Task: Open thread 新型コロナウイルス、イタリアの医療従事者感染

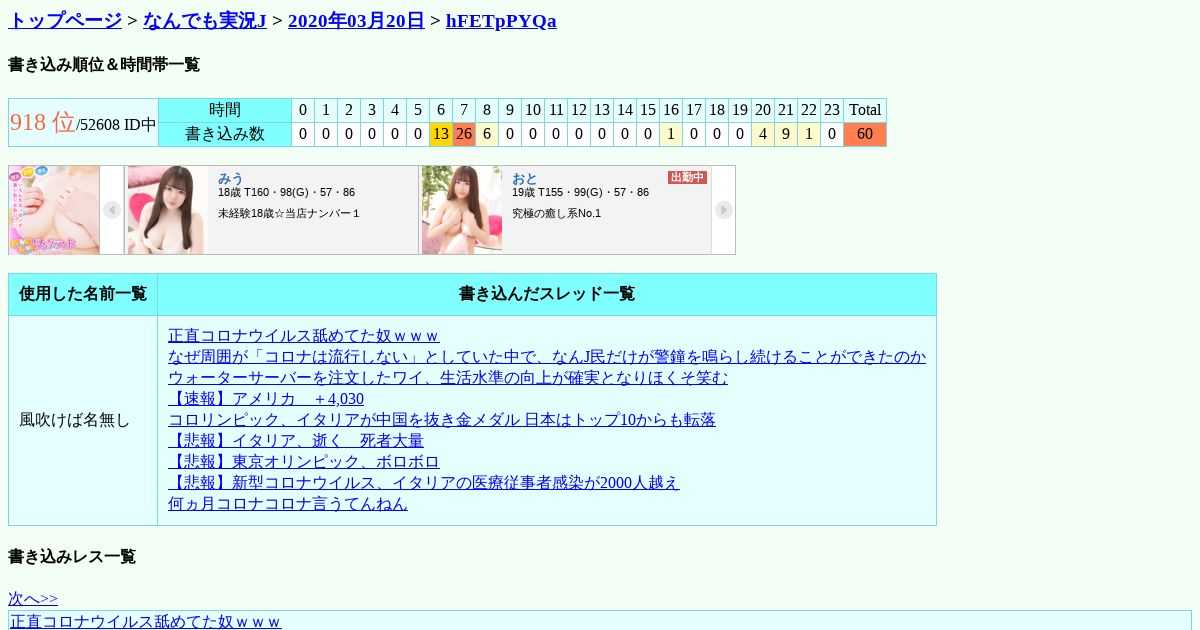Action: click(x=424, y=483)
